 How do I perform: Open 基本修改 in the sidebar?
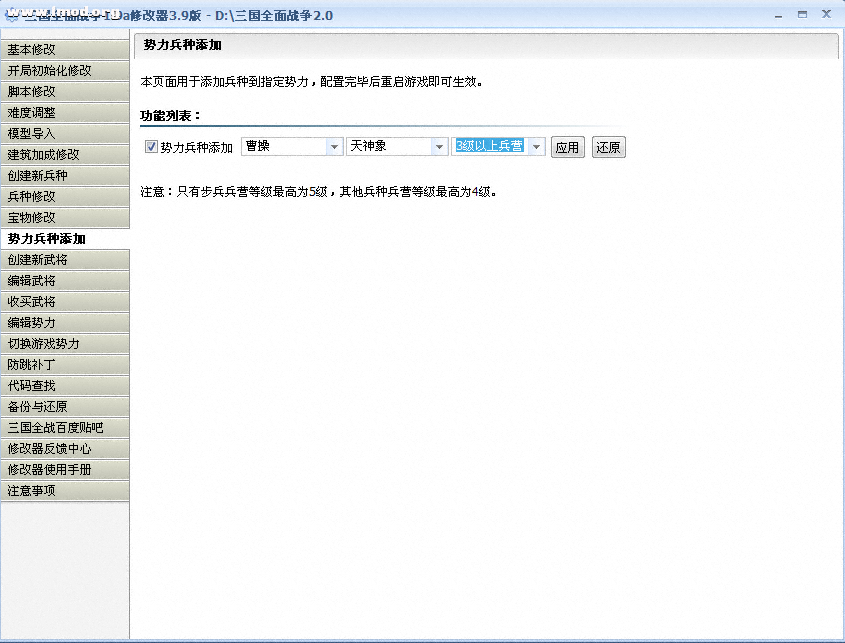pos(65,50)
